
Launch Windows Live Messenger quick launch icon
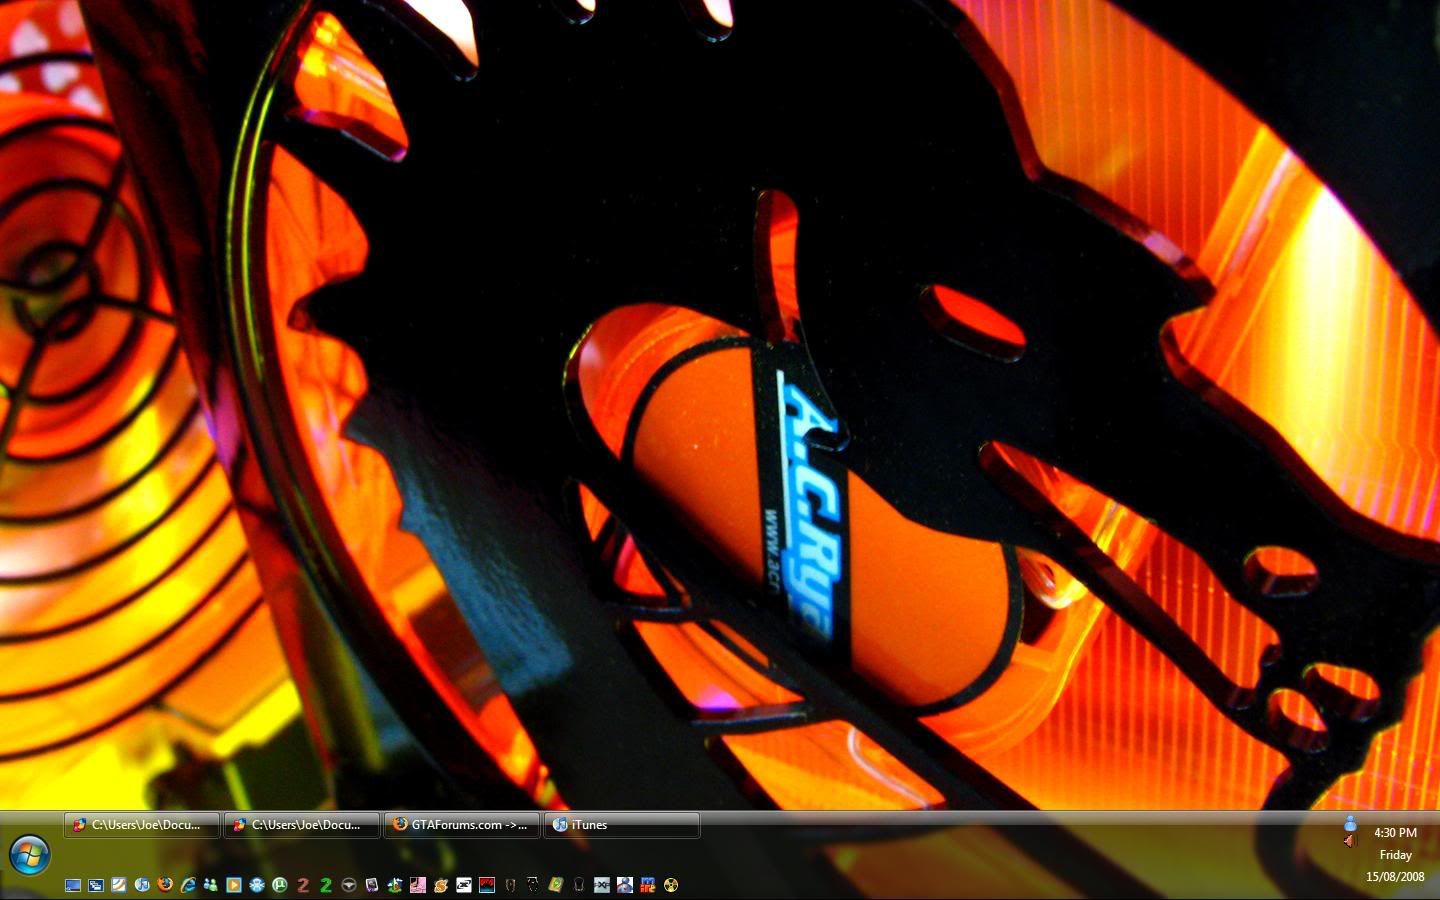(210, 885)
